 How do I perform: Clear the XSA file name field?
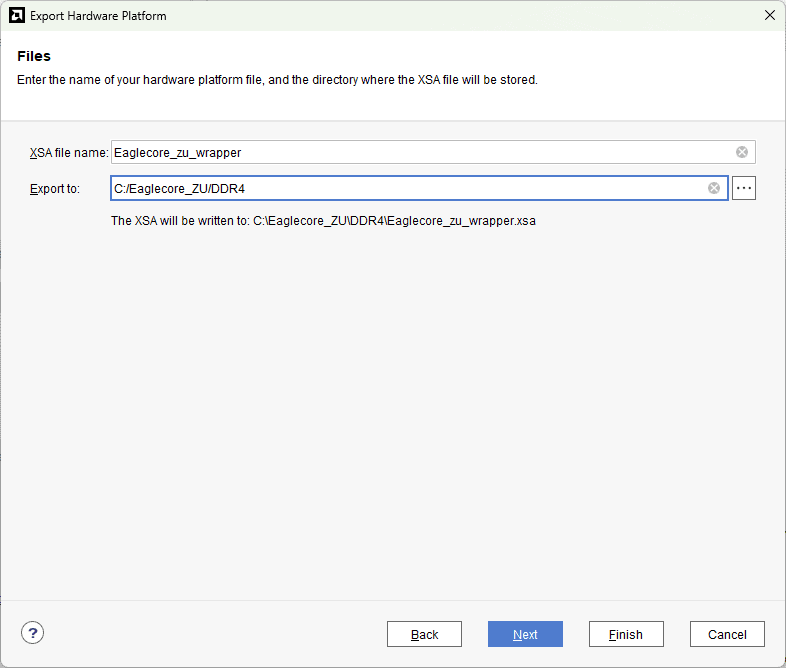tap(742, 152)
